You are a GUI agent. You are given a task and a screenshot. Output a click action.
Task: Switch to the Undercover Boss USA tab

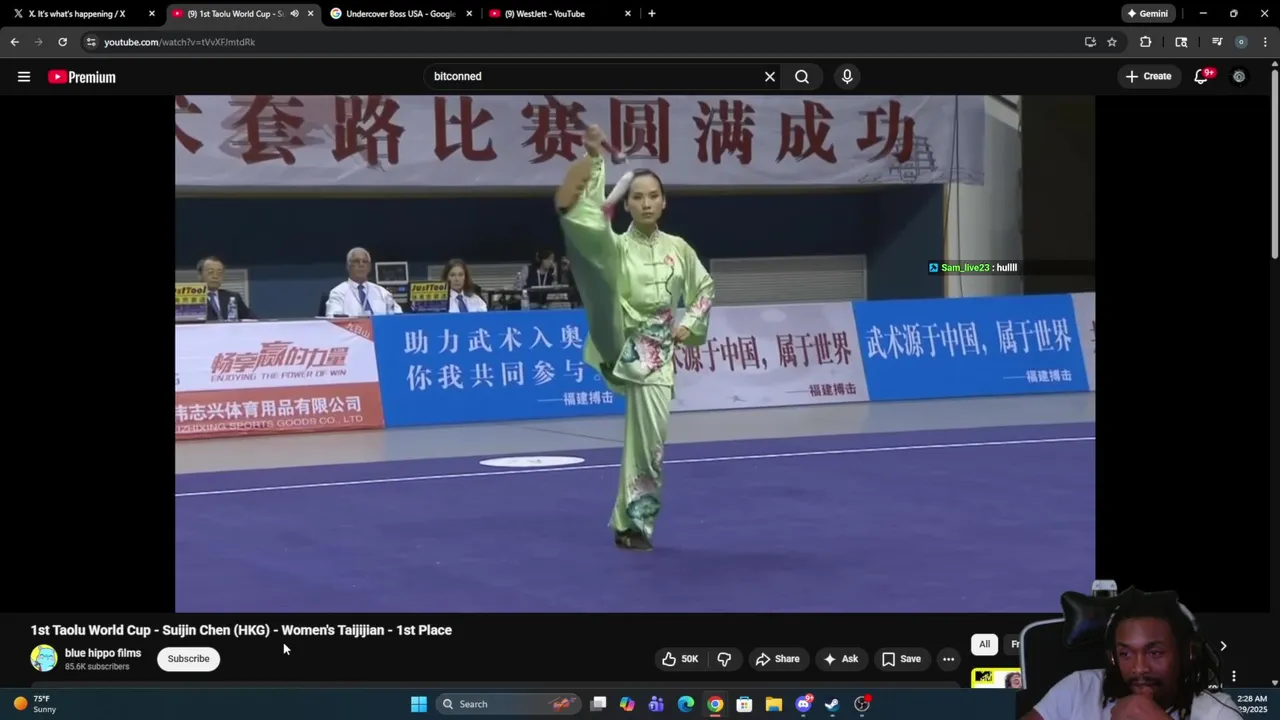pos(392,14)
